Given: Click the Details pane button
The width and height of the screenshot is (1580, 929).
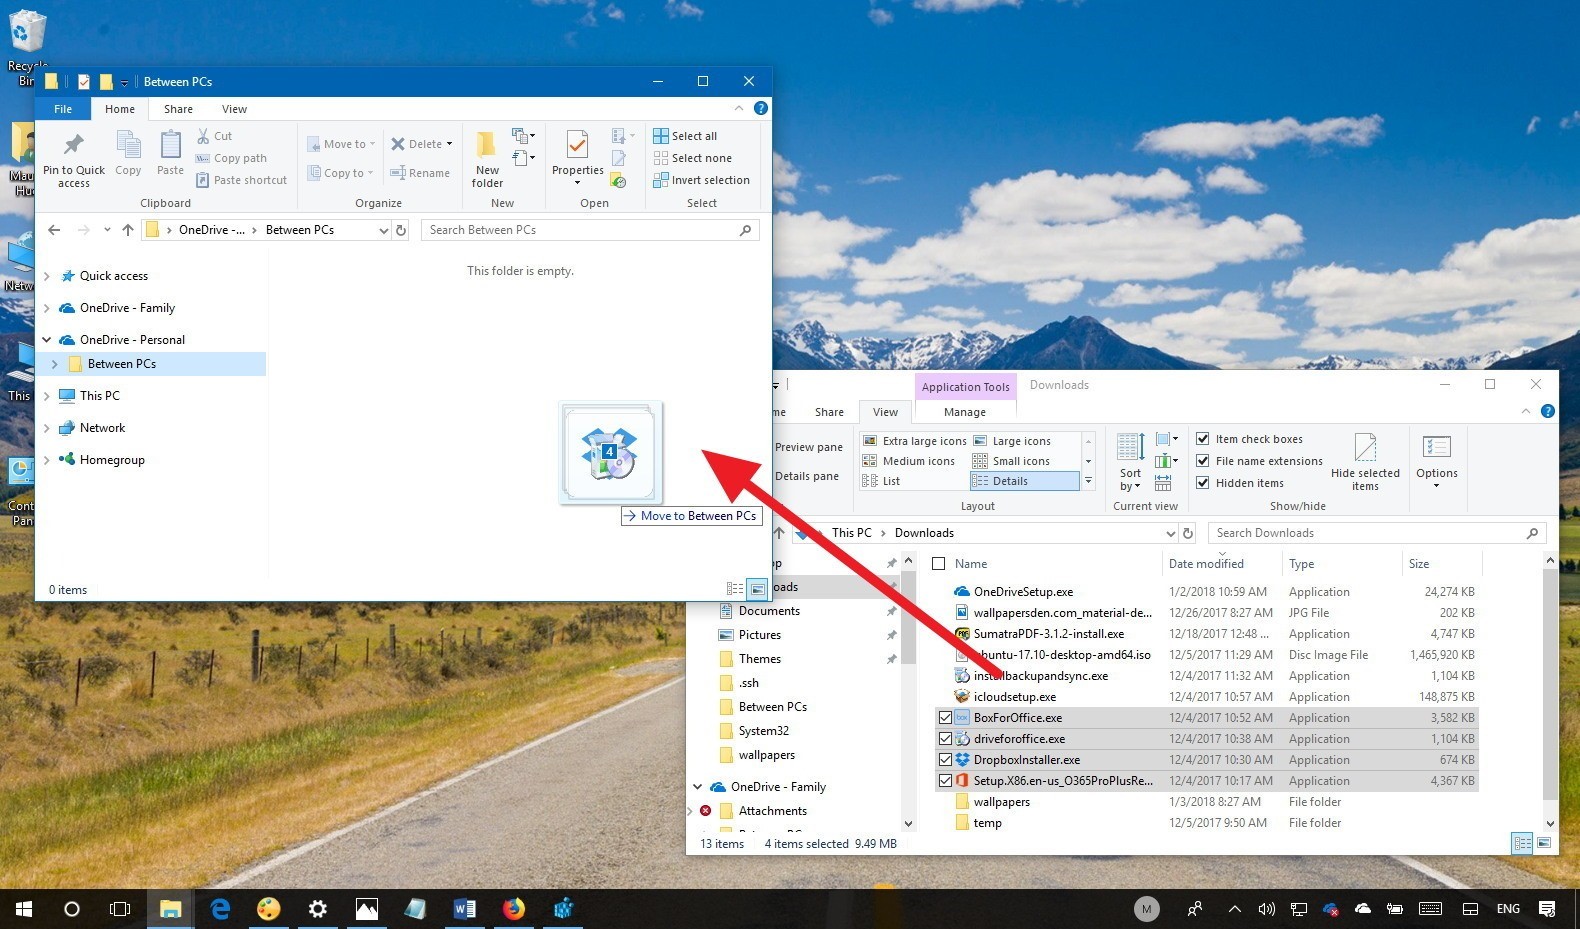Looking at the screenshot, I should (807, 476).
